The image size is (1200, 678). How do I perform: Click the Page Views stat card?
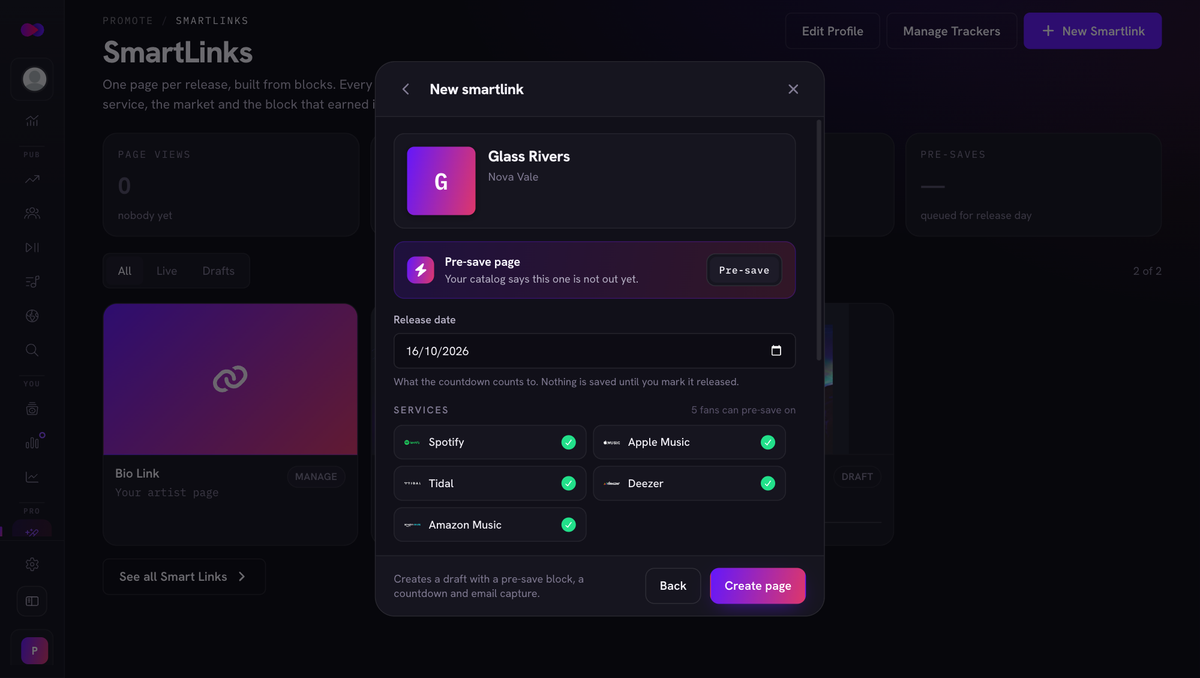(231, 185)
